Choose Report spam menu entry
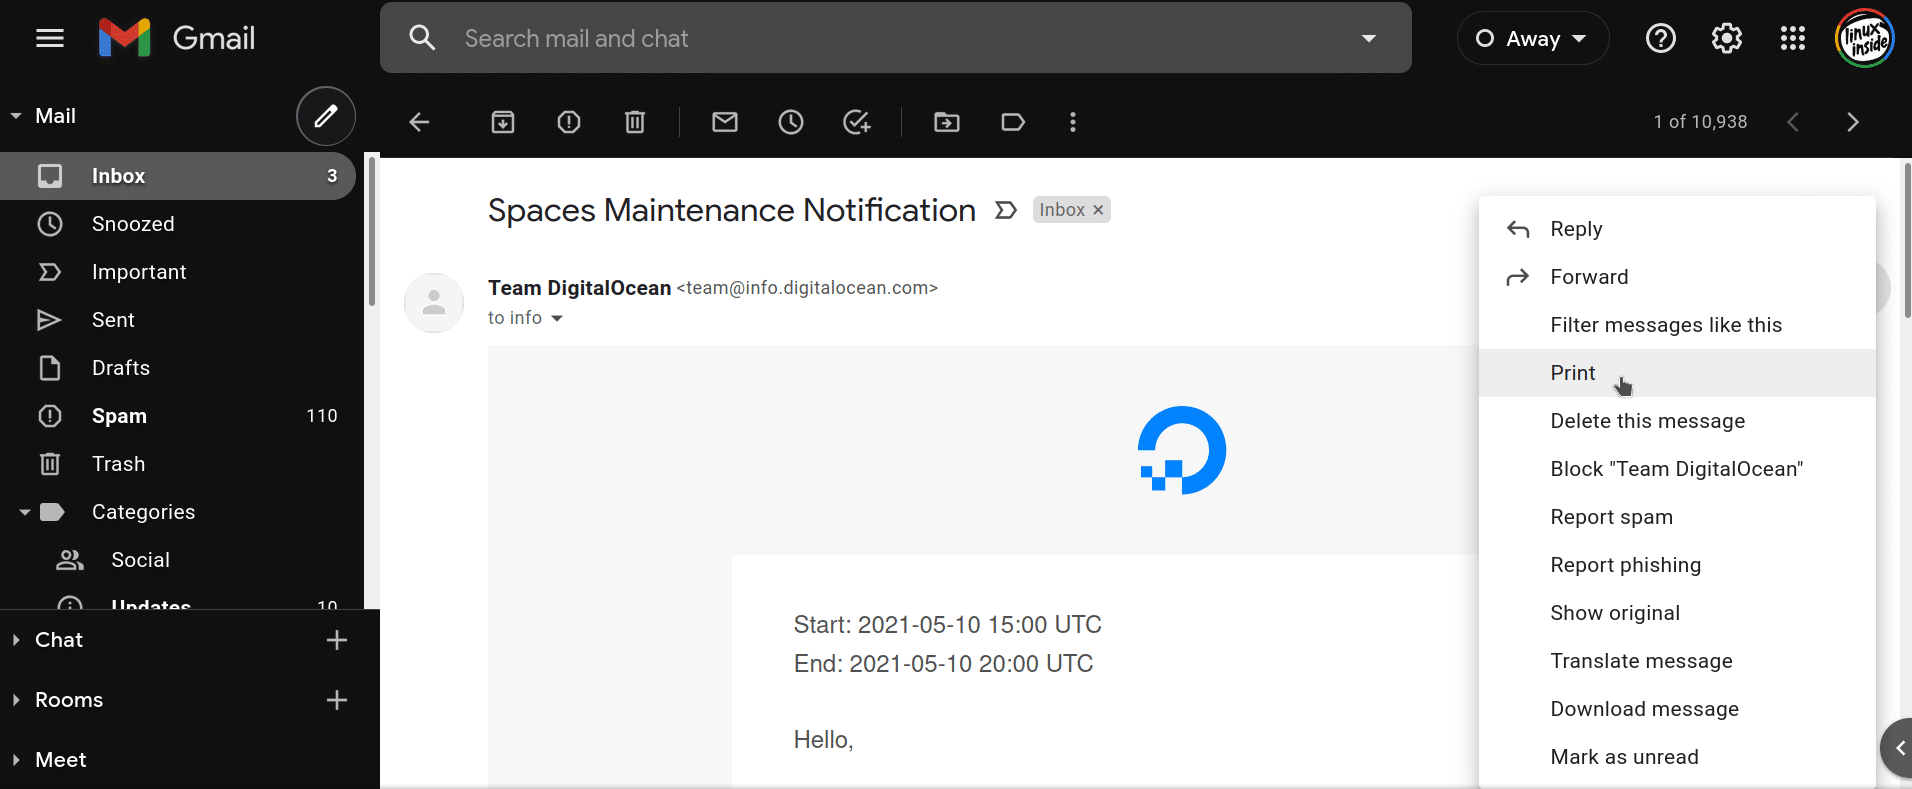 [x=1677, y=517]
